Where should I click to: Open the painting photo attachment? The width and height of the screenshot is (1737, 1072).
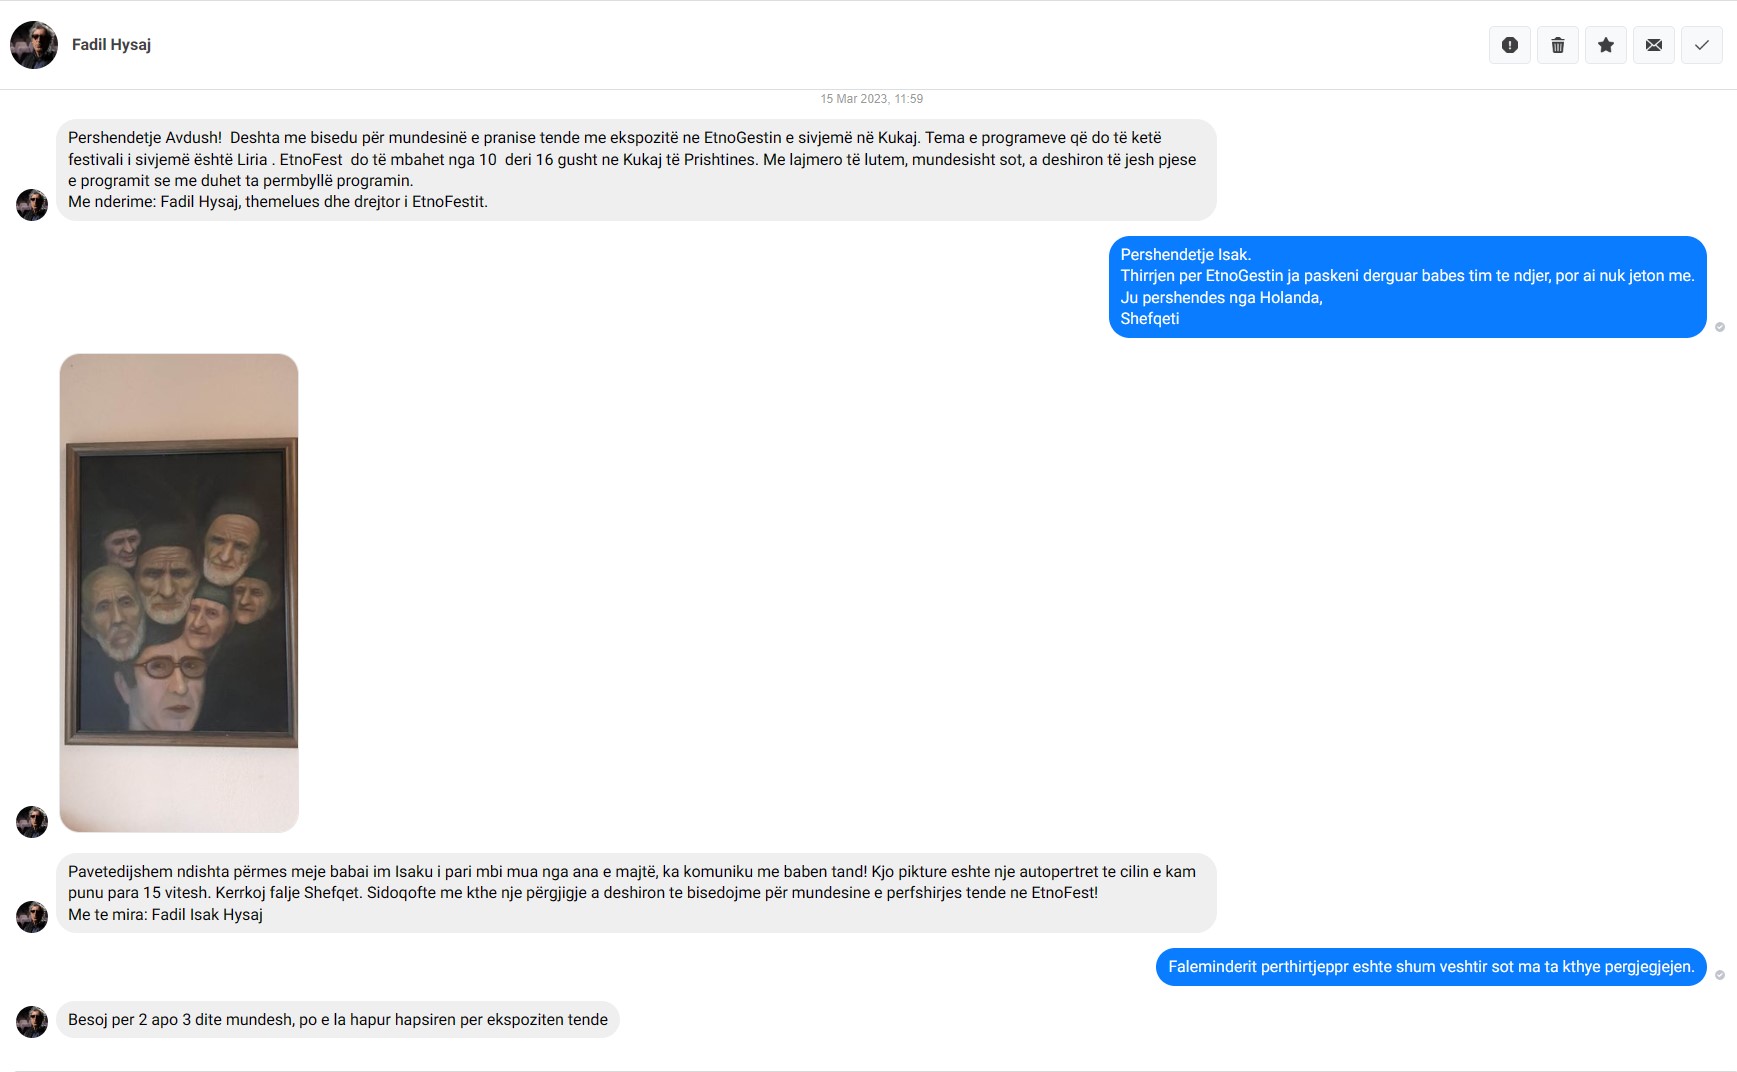(x=179, y=592)
